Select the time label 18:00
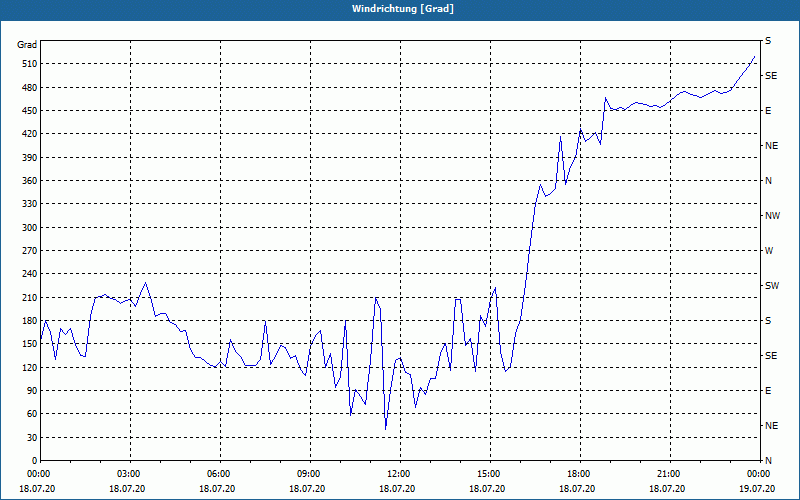The height and width of the screenshot is (500, 800). 578,473
